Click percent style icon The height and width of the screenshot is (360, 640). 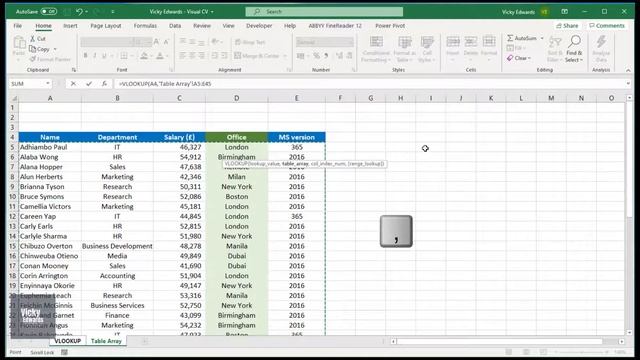(x=316, y=56)
